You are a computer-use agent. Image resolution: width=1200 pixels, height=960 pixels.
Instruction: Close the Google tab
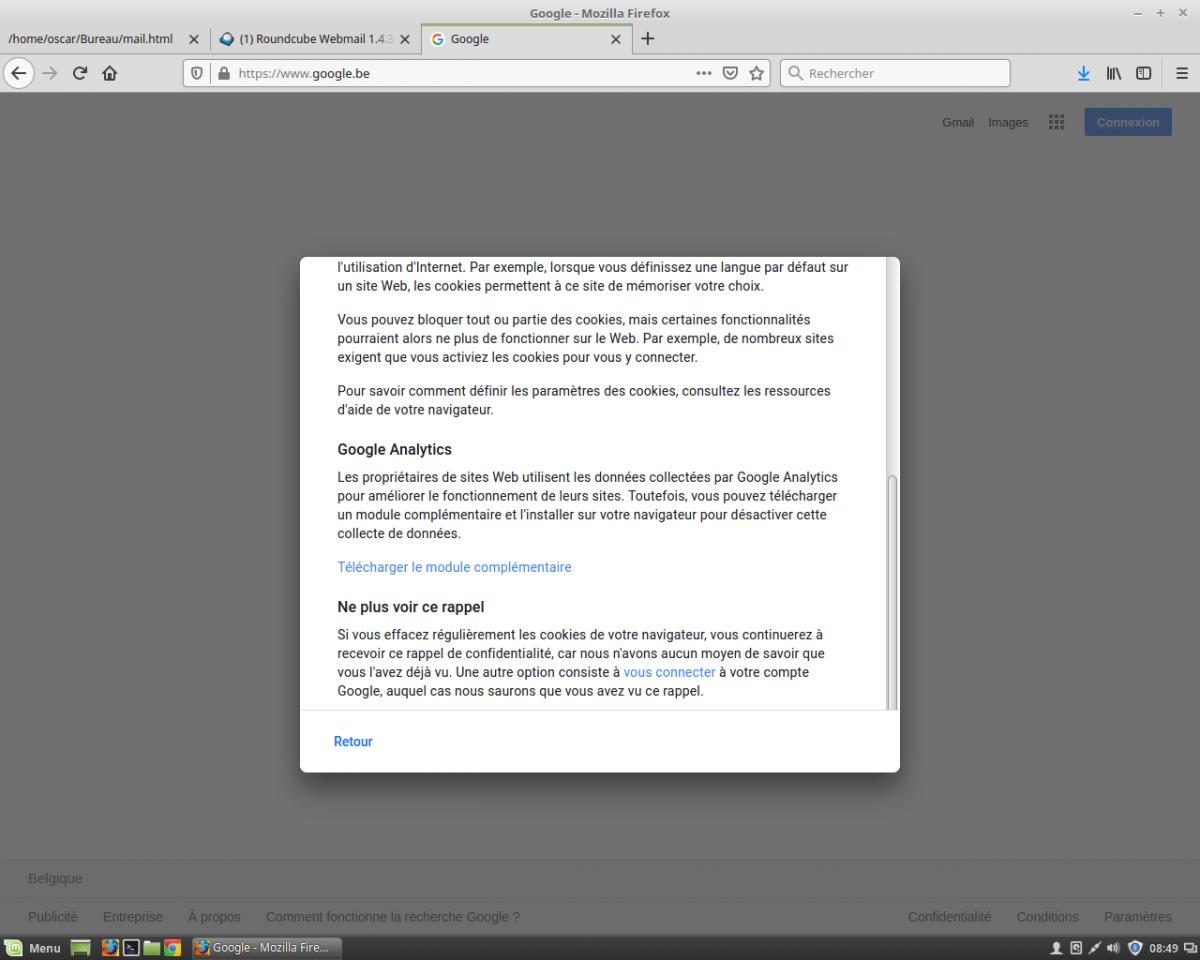(615, 39)
